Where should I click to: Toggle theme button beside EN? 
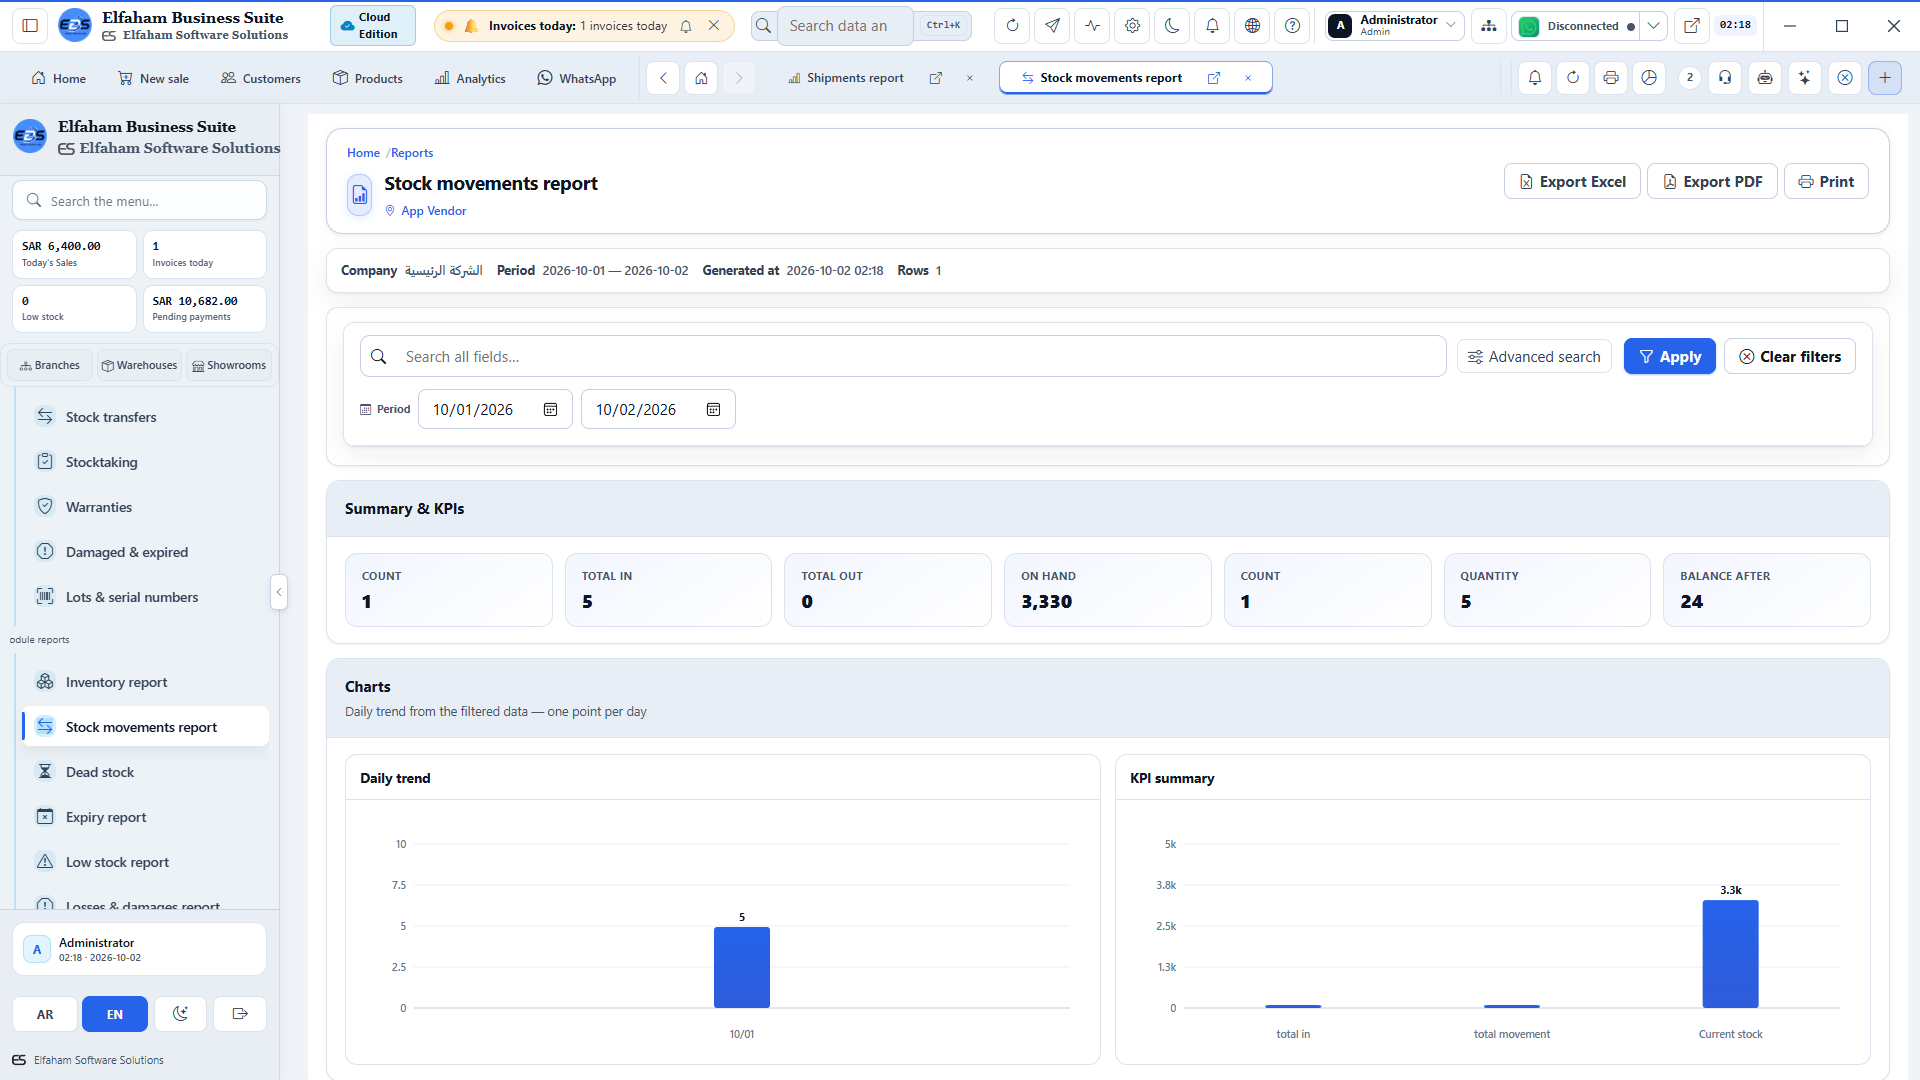click(180, 1014)
